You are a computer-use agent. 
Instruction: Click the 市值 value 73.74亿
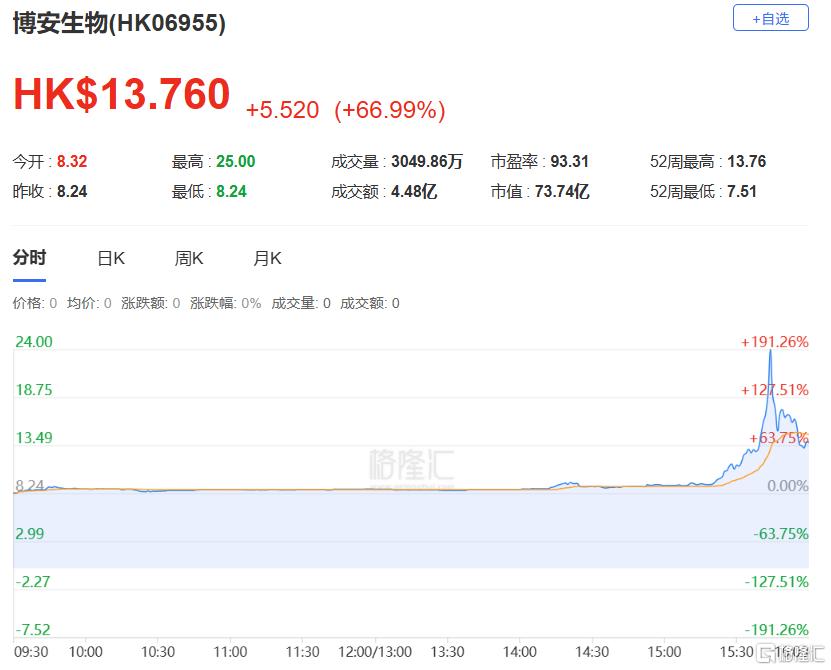pyautogui.click(x=562, y=191)
